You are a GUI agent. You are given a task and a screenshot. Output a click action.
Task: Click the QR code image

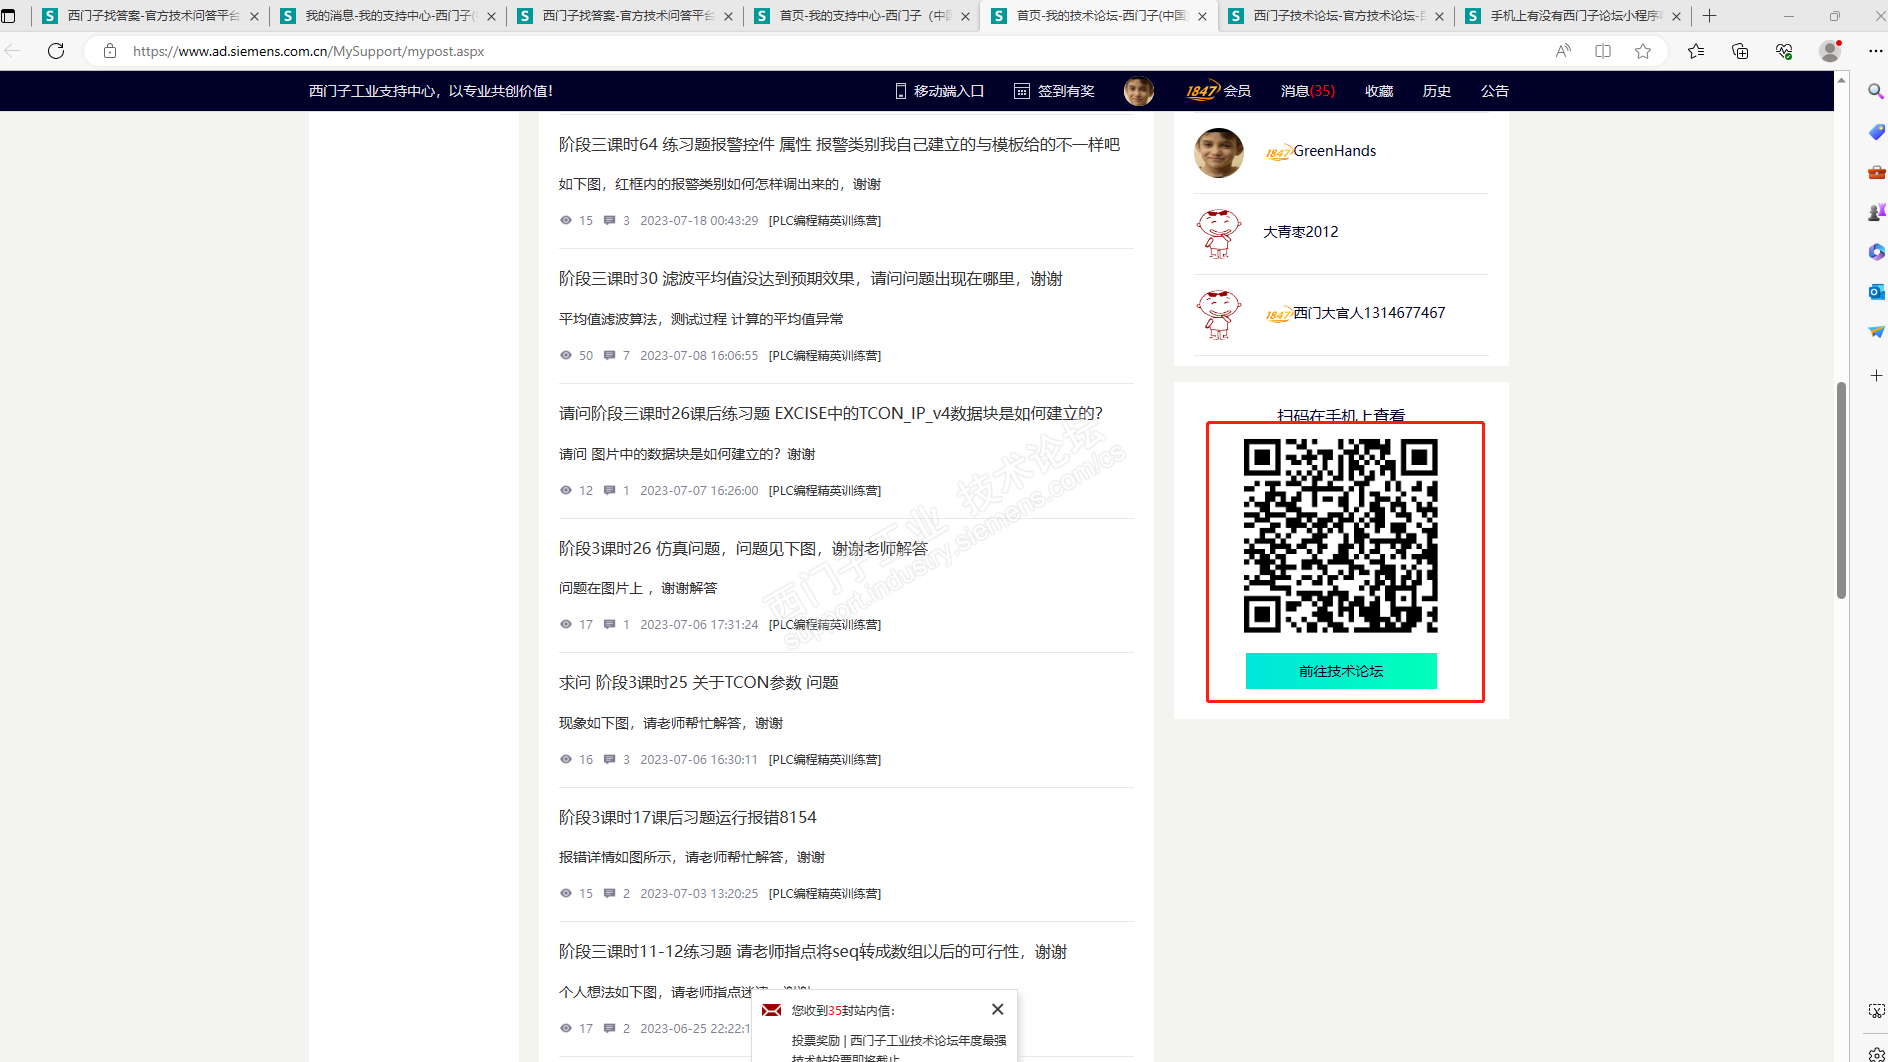click(x=1341, y=536)
